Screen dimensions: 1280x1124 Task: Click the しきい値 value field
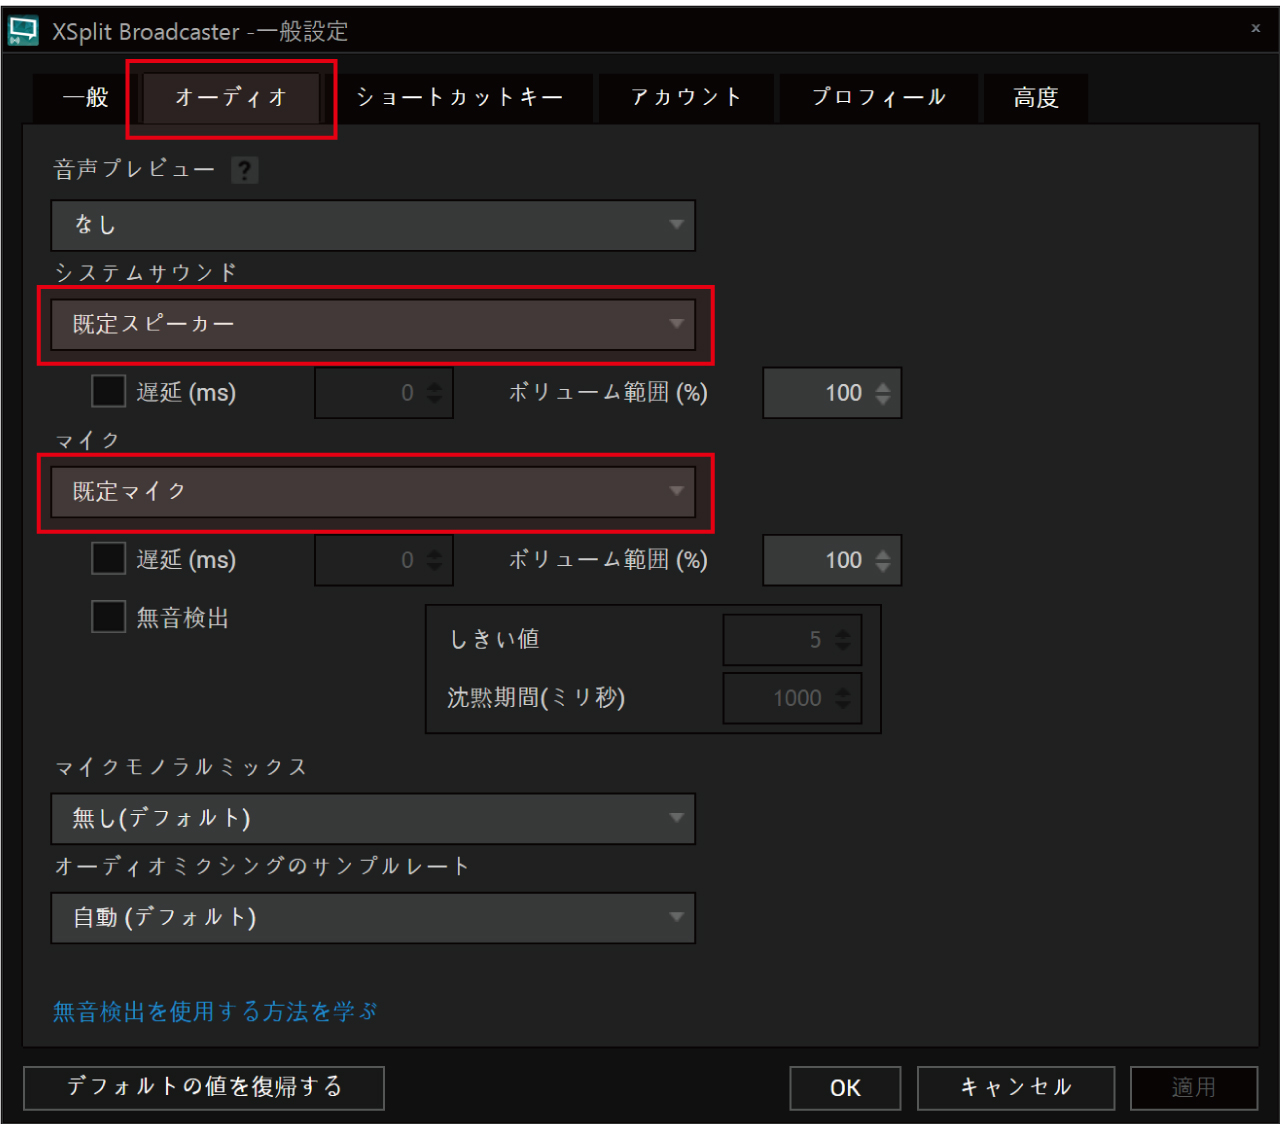coord(792,640)
